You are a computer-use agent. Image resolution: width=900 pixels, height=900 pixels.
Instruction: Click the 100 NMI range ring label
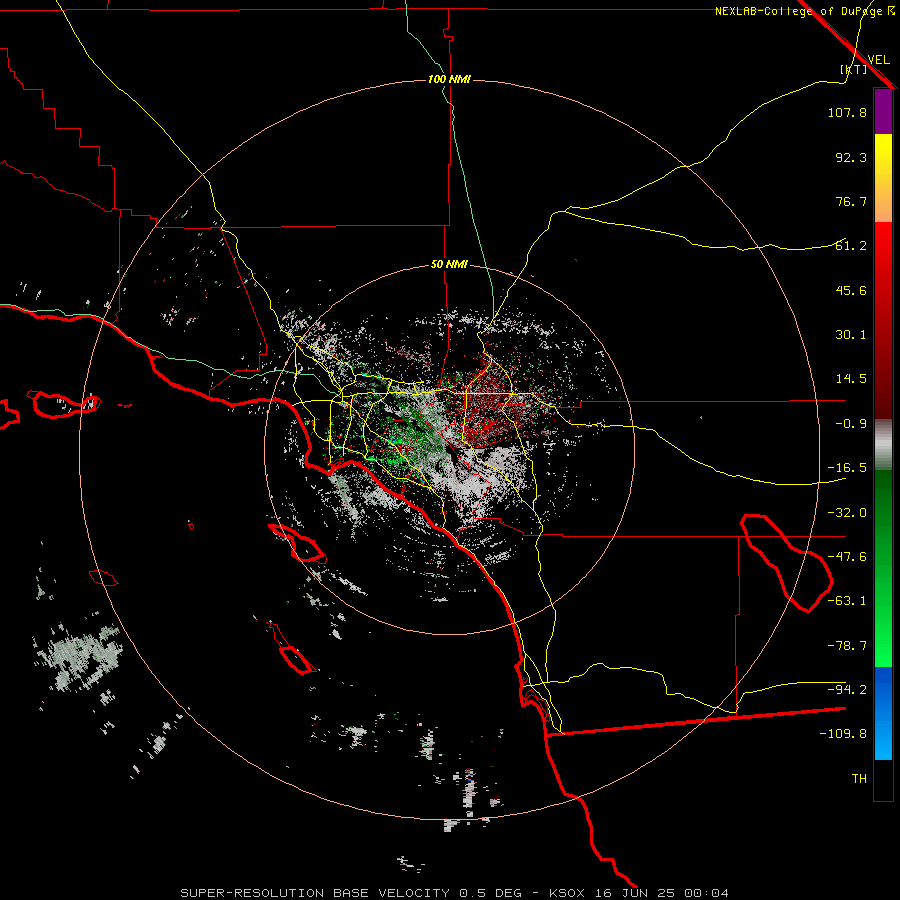click(449, 79)
